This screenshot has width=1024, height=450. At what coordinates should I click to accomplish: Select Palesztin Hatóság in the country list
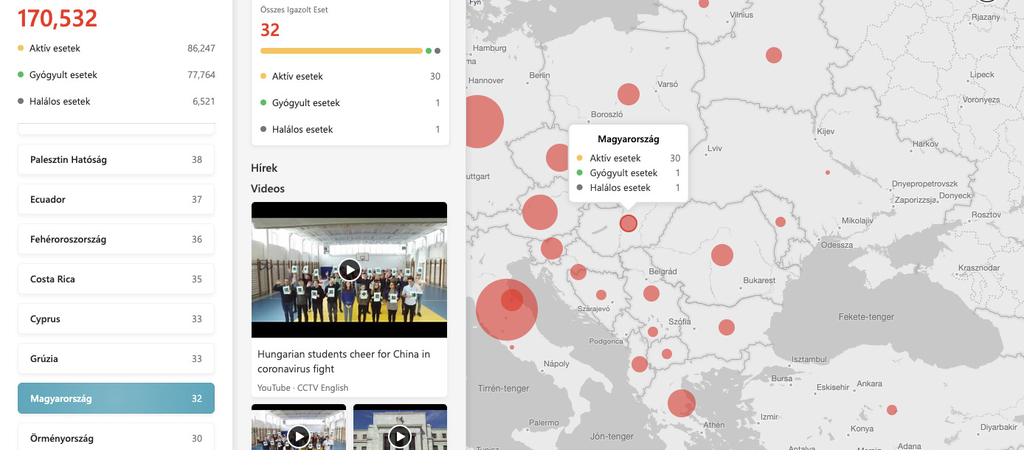click(116, 159)
